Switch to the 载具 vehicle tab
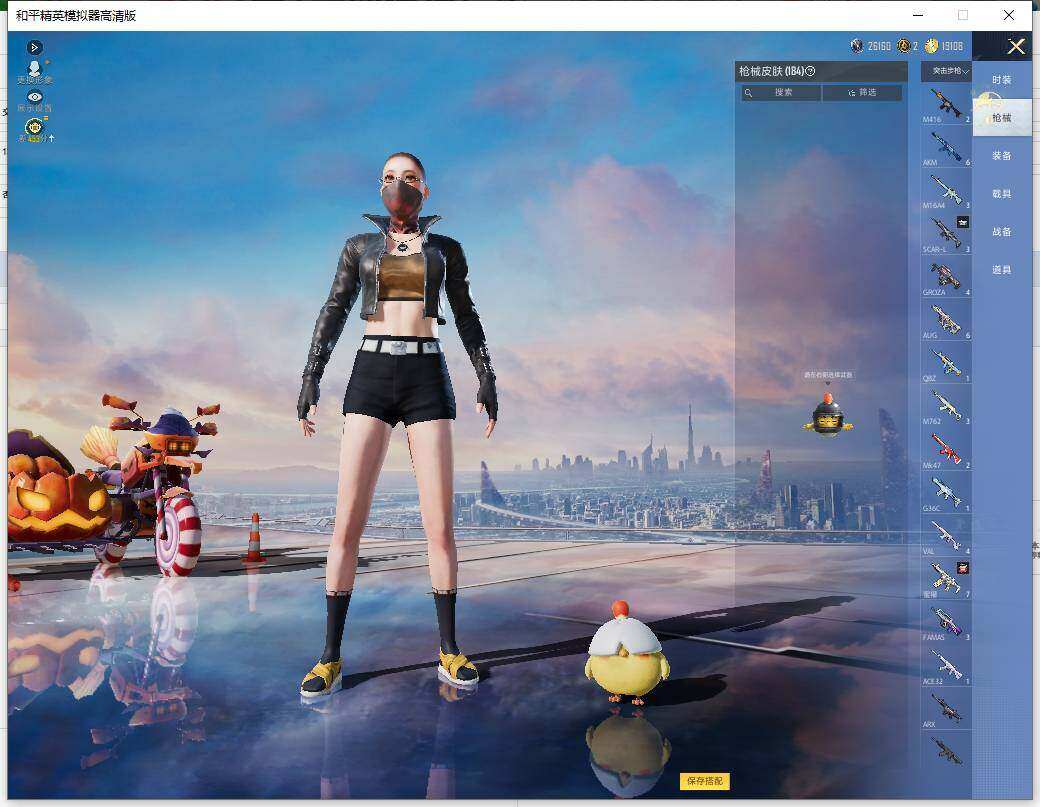The image size is (1040, 807). tap(1002, 194)
